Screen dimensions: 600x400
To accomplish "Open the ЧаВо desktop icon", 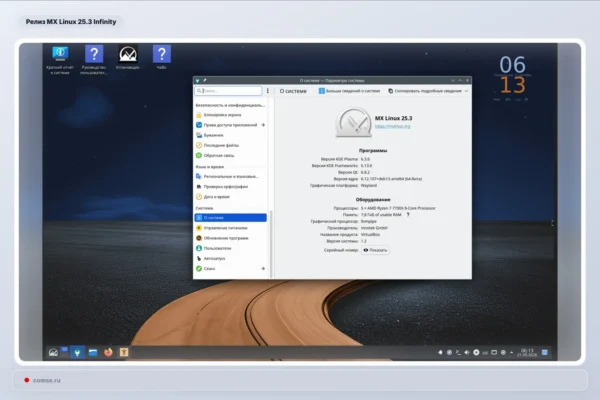I will click(x=161, y=57).
